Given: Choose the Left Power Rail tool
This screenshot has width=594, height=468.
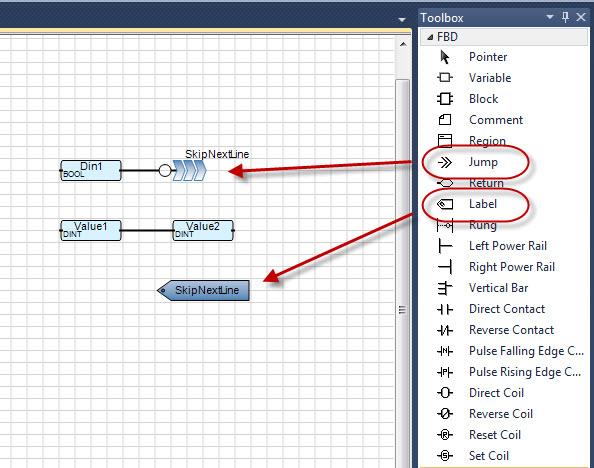Looking at the screenshot, I should coord(508,246).
